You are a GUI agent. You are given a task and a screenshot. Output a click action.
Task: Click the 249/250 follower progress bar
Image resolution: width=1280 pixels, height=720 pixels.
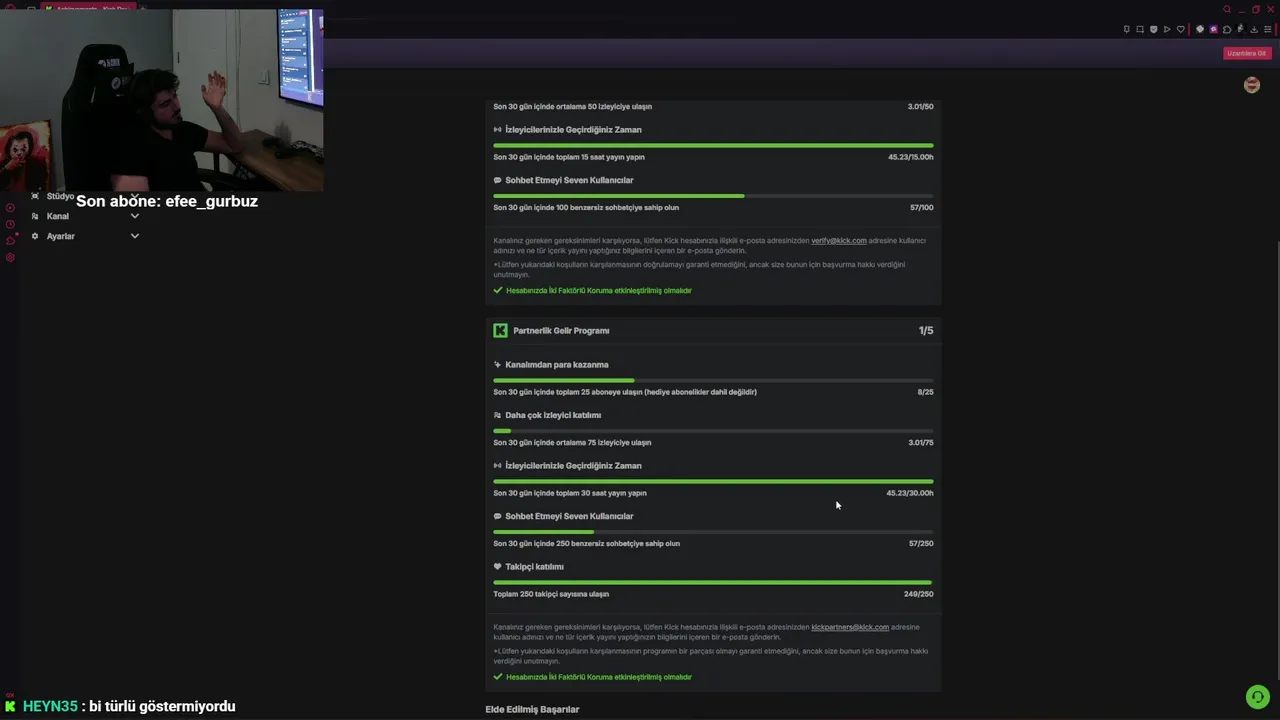coord(713,582)
